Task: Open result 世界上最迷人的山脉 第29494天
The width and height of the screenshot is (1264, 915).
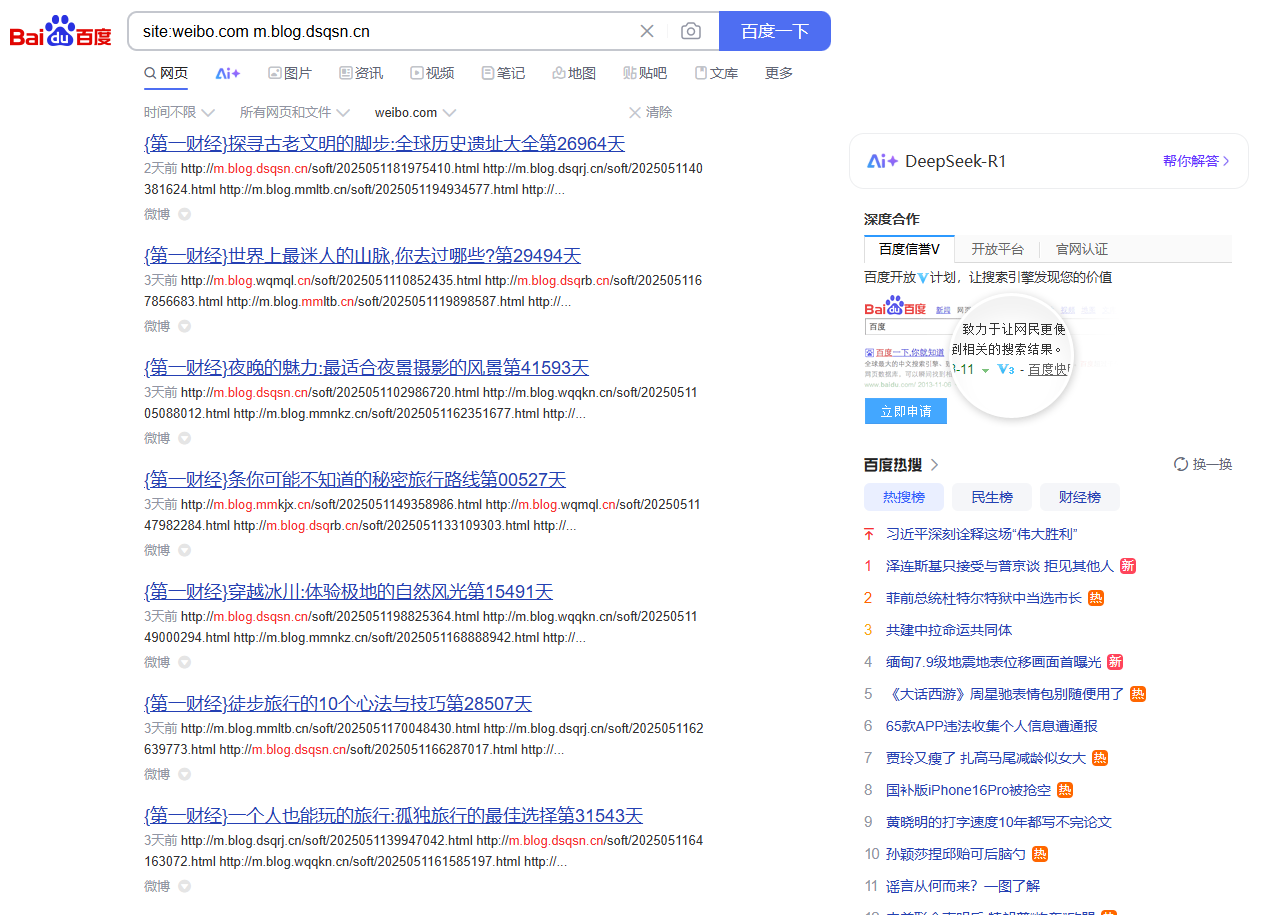Action: [x=362, y=255]
